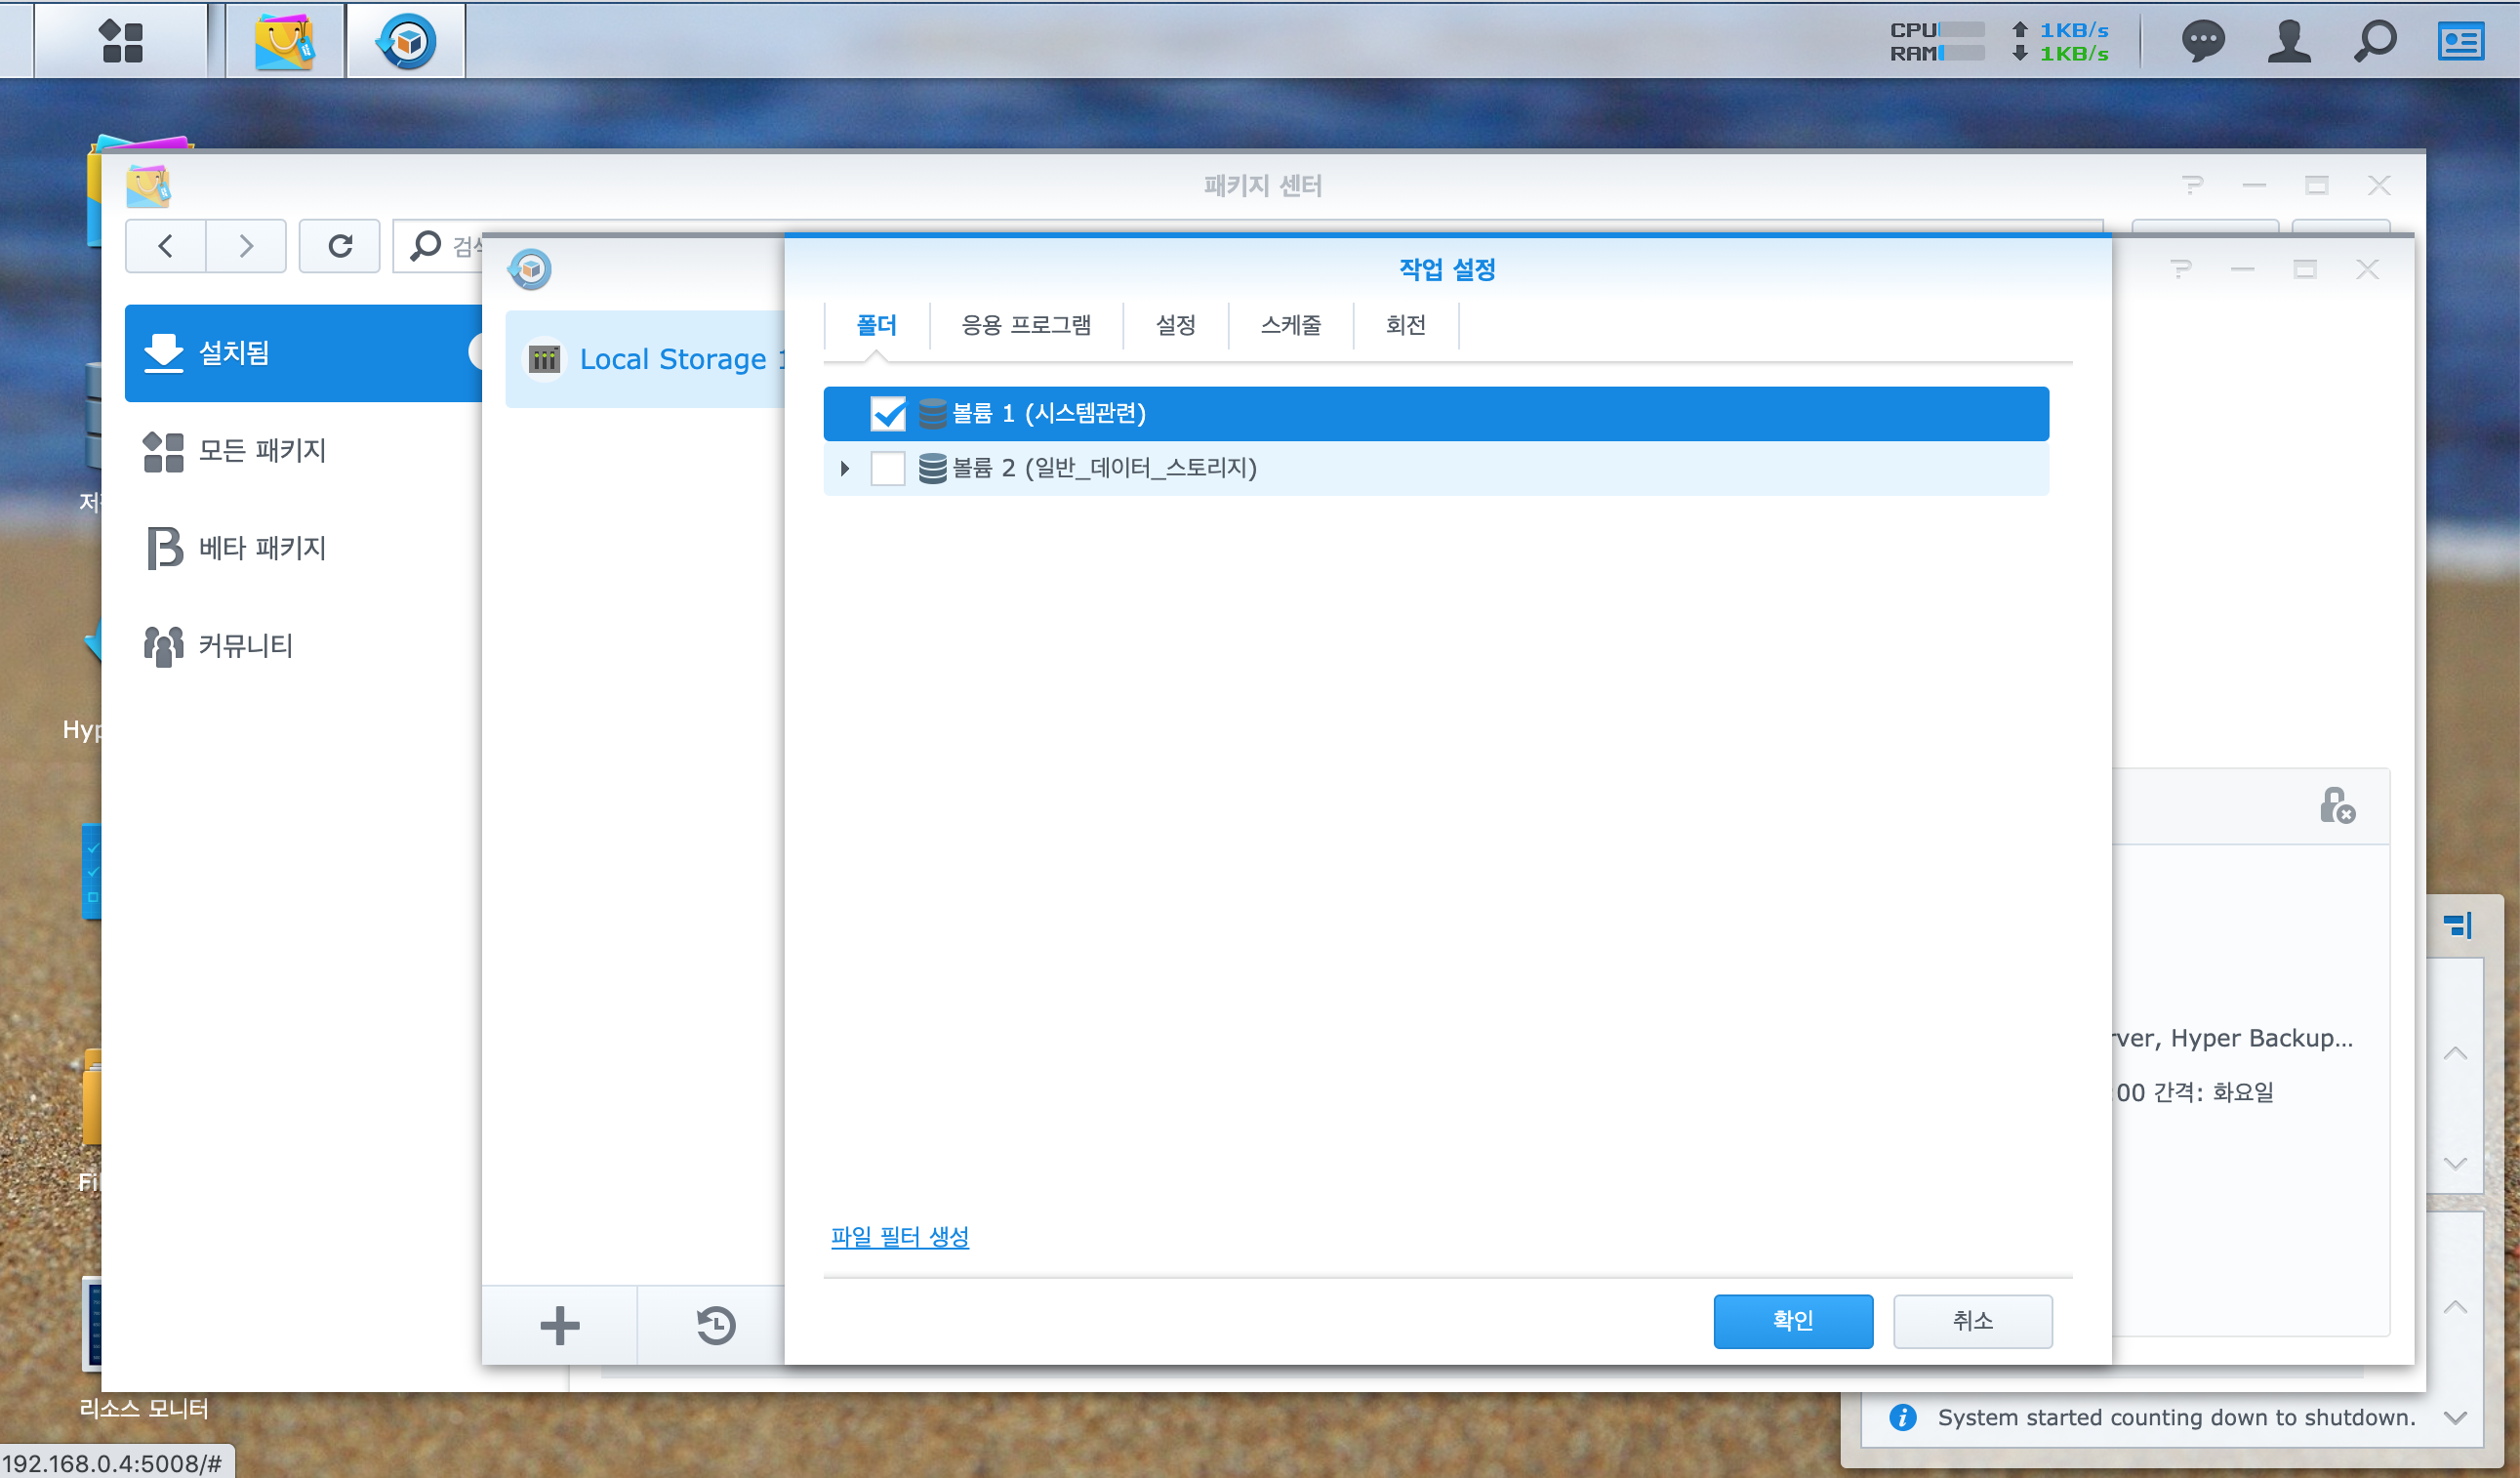Open the widgets panel icon

(2460, 41)
